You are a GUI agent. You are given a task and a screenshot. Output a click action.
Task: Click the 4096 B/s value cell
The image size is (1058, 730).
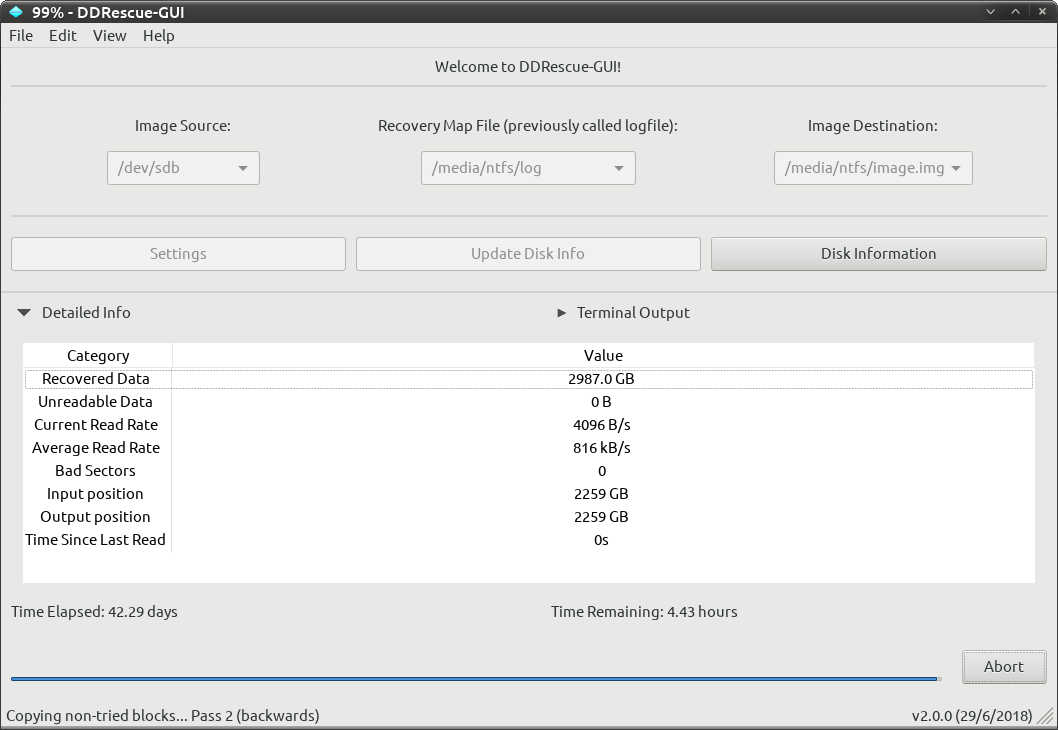[x=601, y=425]
